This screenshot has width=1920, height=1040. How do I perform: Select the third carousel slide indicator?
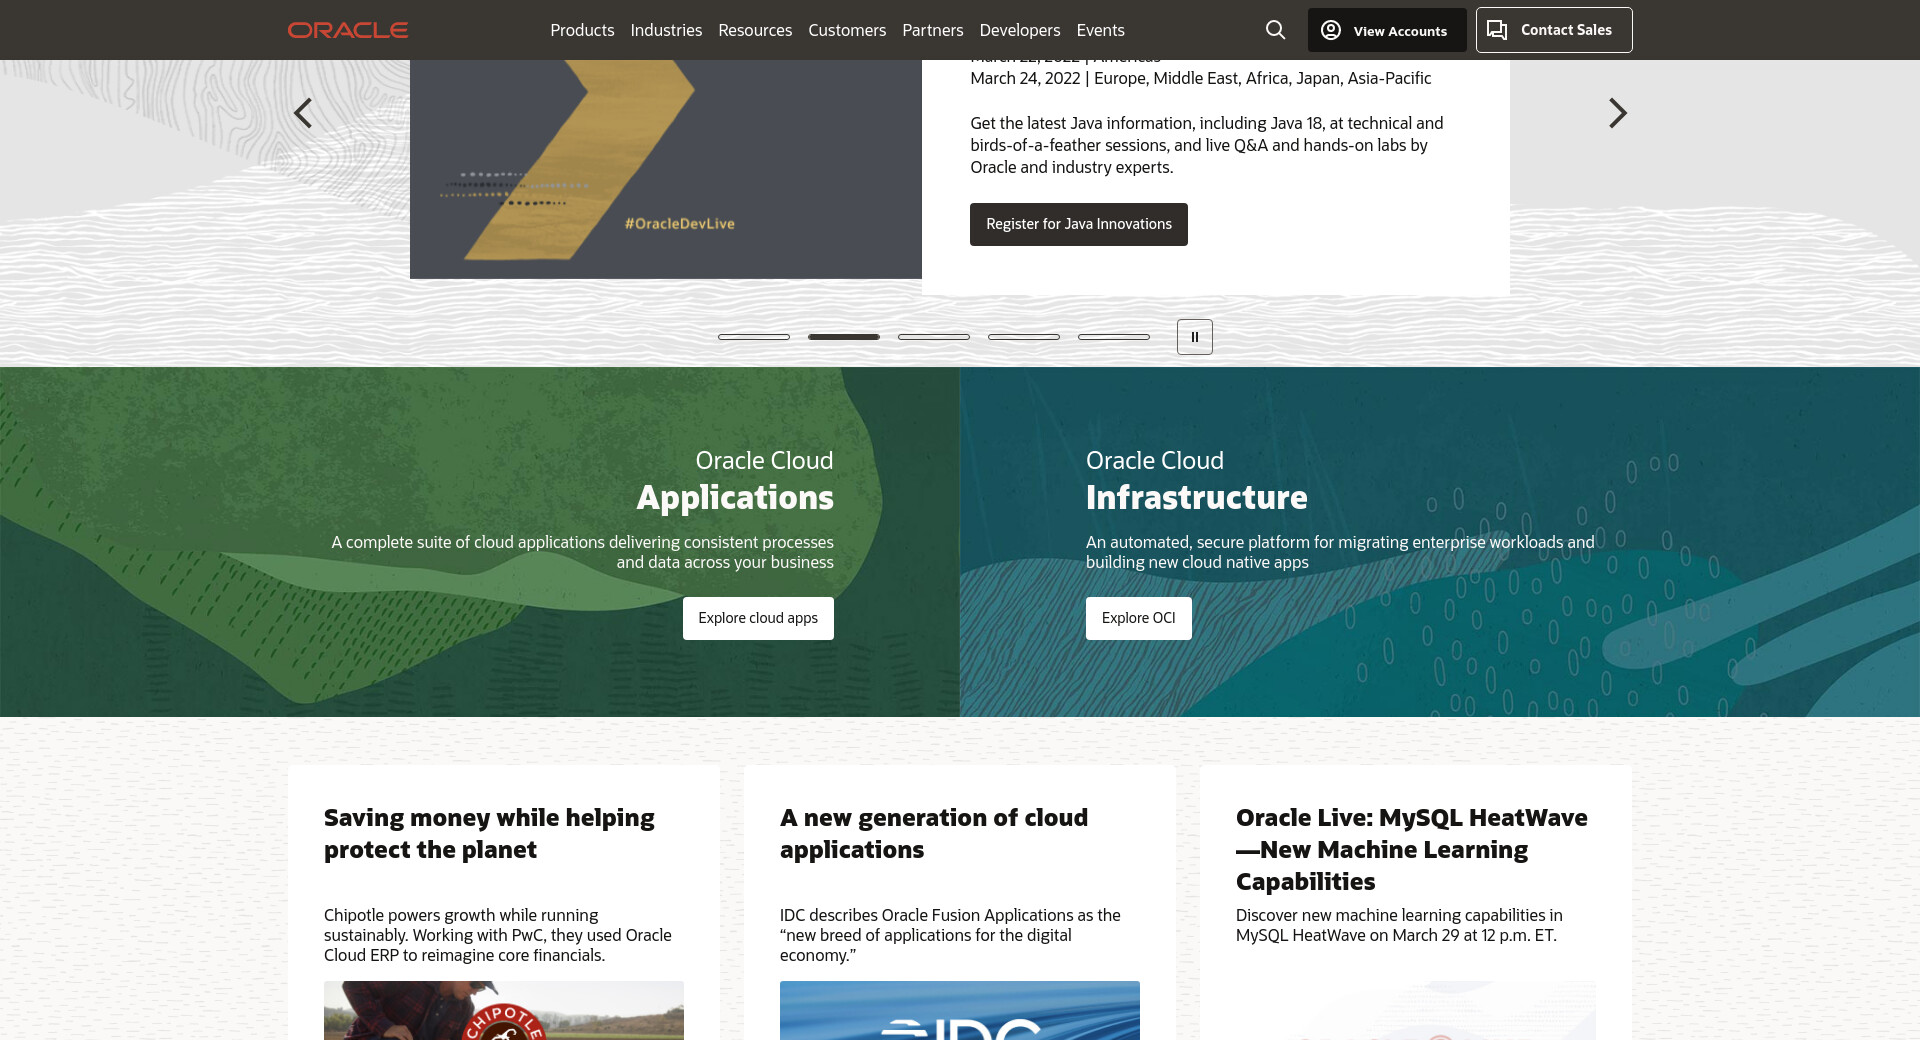[934, 337]
